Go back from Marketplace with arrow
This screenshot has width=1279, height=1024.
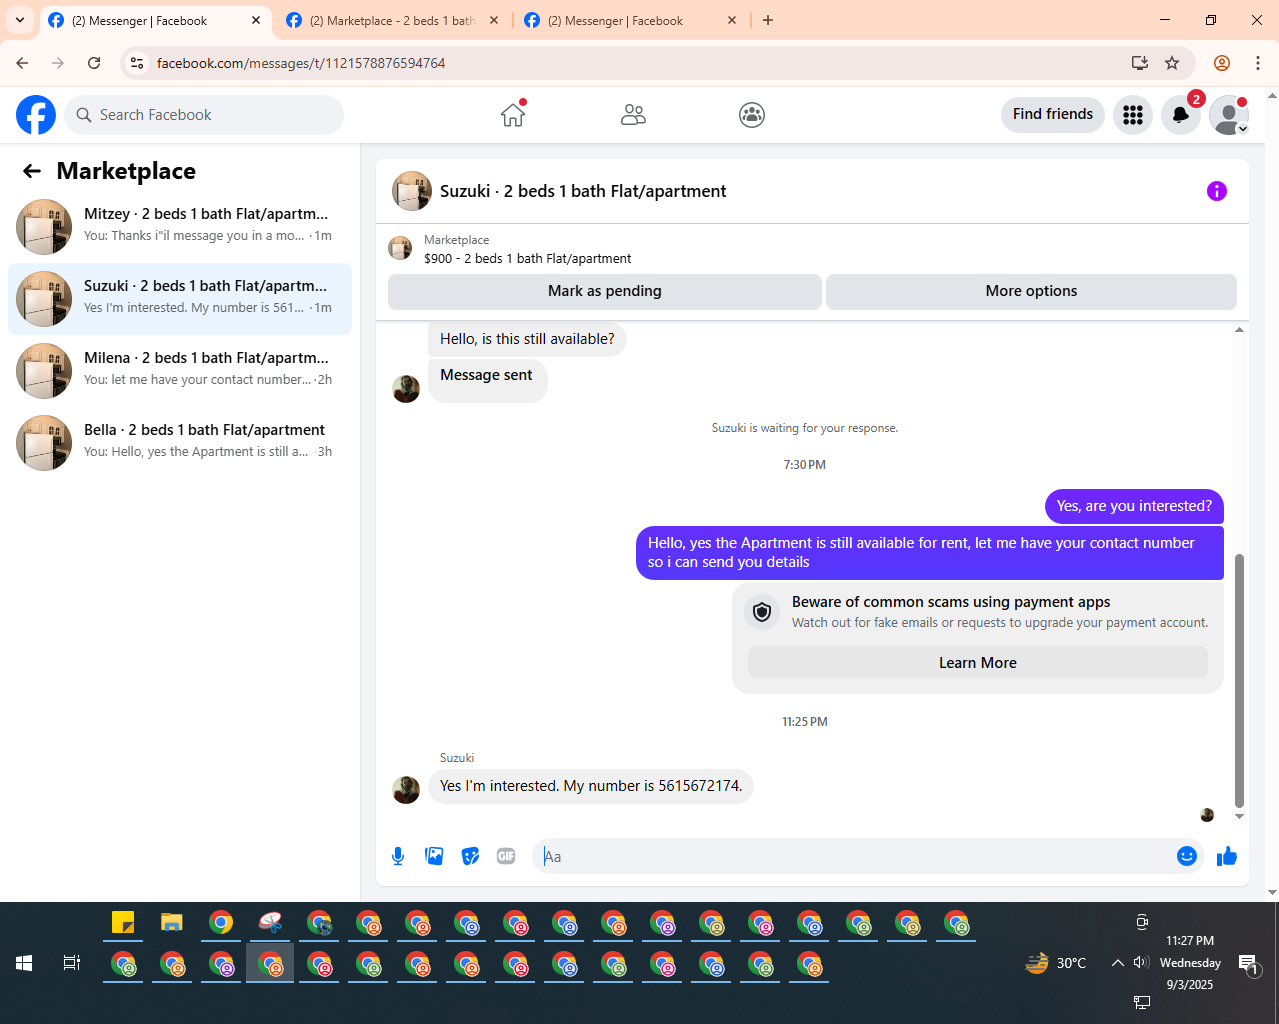point(32,171)
